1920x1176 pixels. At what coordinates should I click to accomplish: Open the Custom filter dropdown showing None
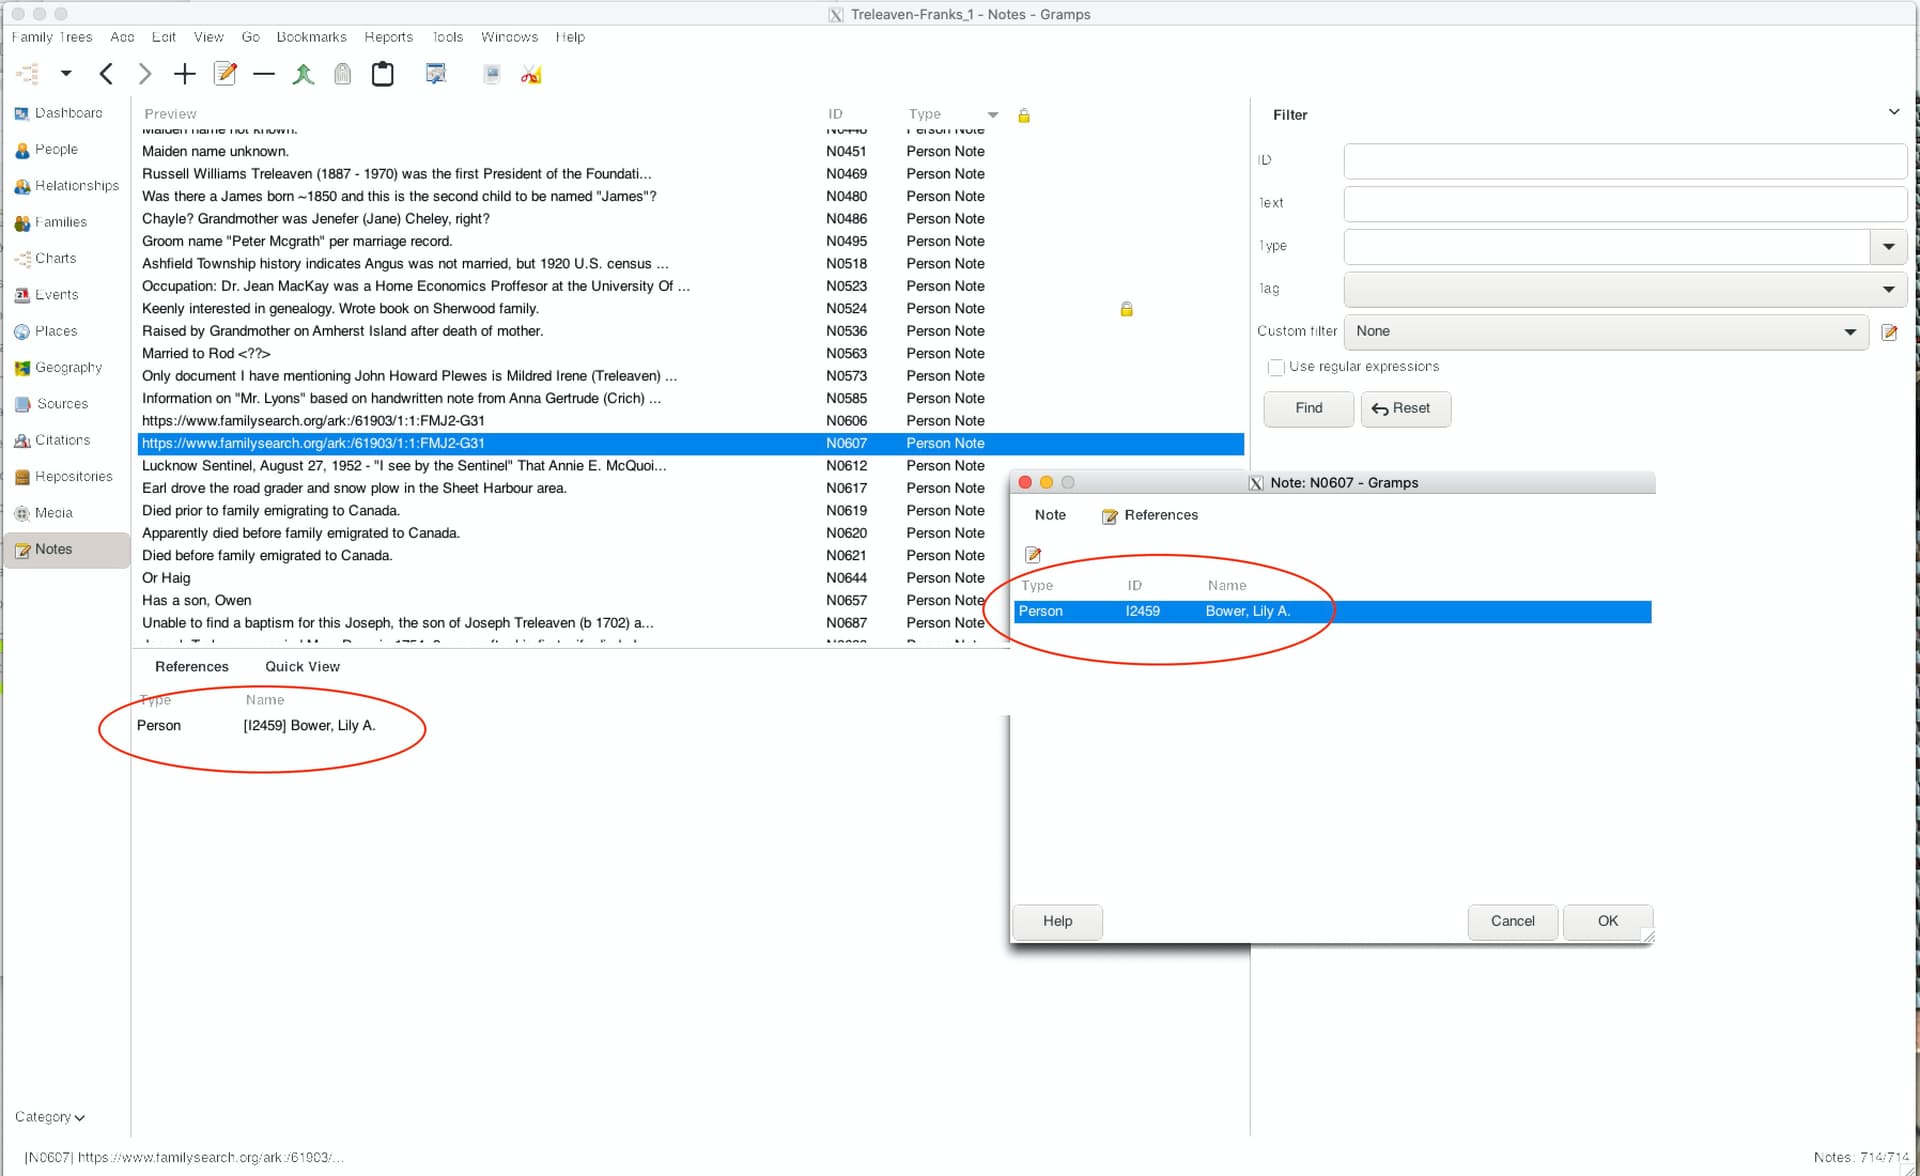coord(1606,332)
